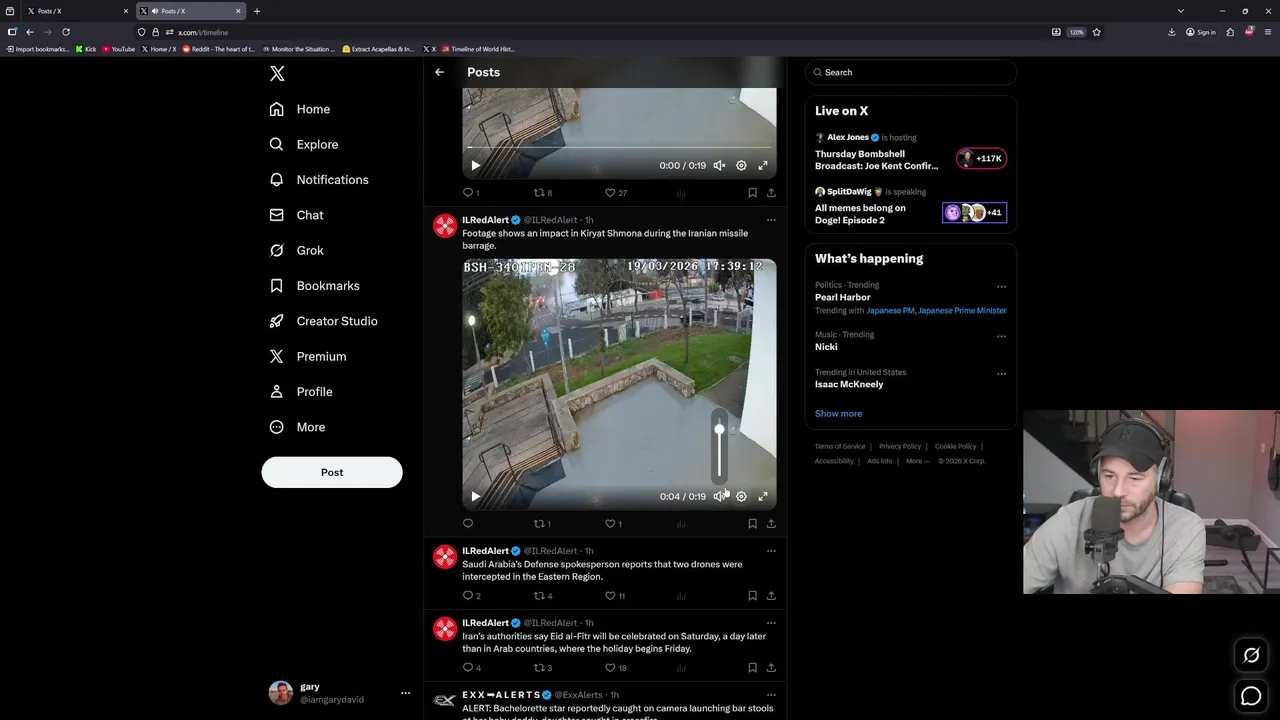
Task: Go back using the Posts back arrow
Action: click(x=439, y=72)
